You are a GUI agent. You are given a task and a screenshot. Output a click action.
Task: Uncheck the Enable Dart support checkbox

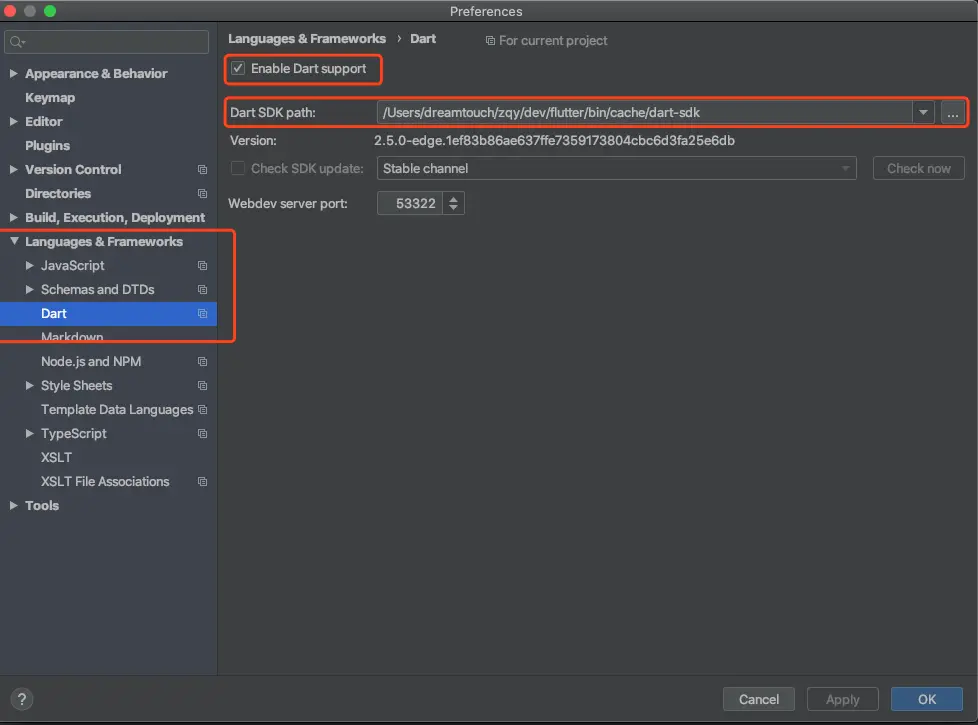pyautogui.click(x=238, y=68)
